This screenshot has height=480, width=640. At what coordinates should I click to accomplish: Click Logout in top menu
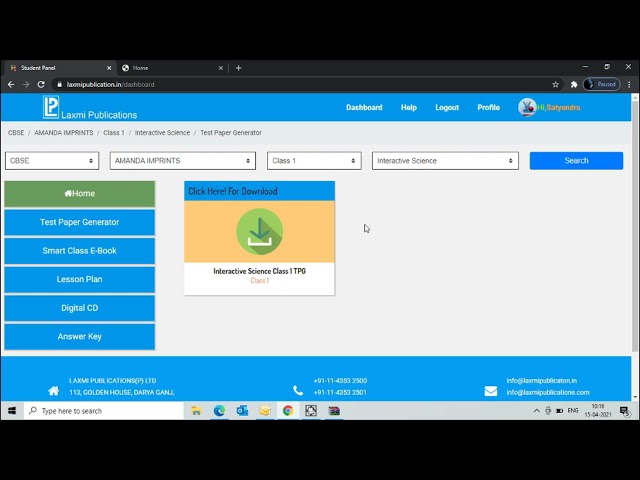447,107
